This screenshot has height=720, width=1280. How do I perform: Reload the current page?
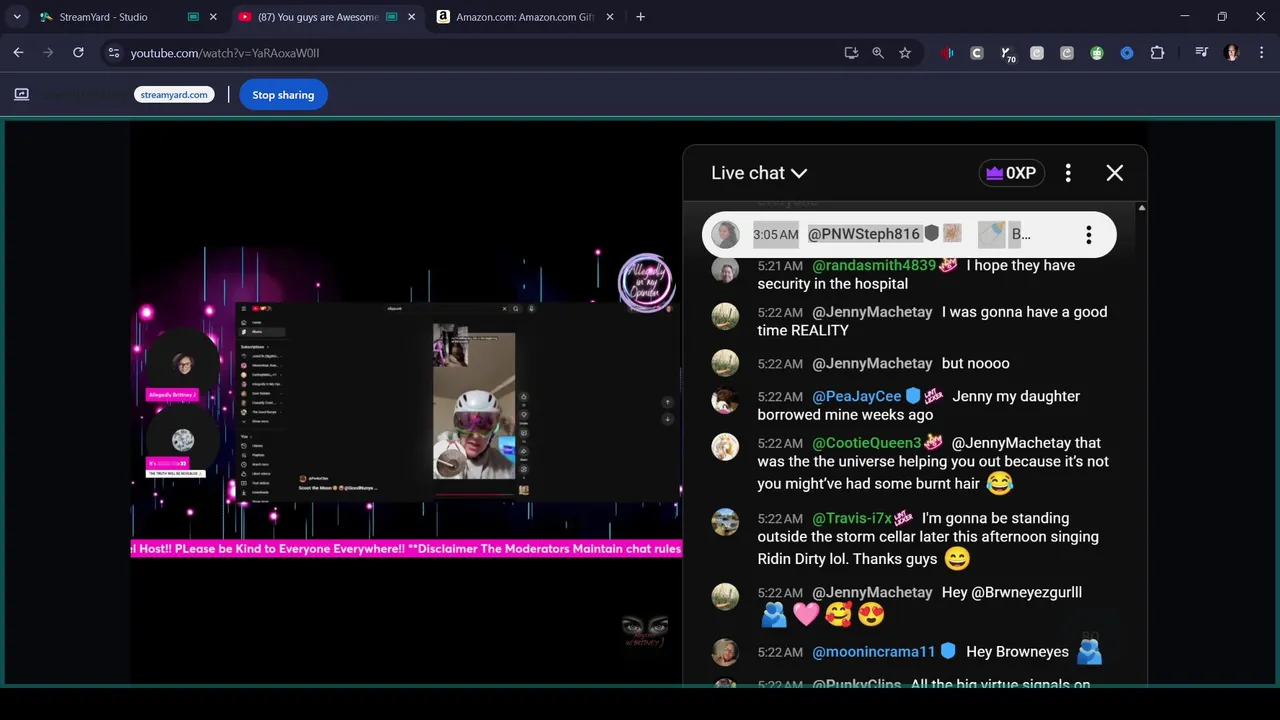click(78, 53)
